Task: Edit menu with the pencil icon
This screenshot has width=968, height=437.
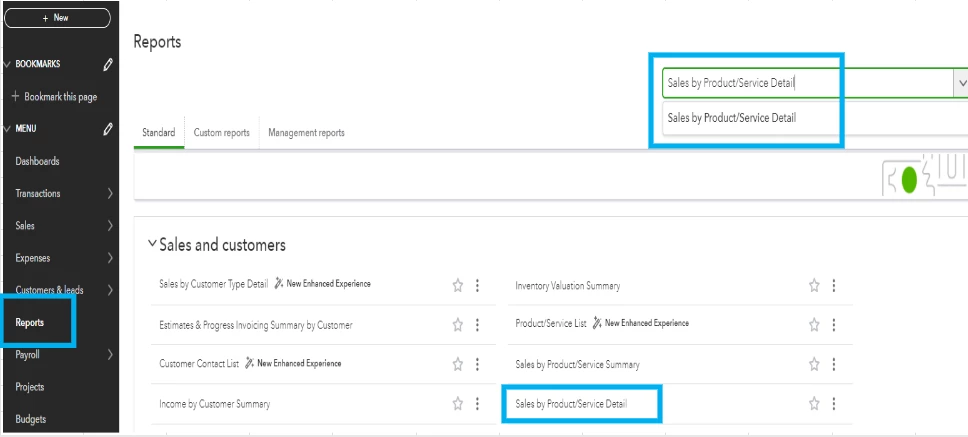Action: 108,129
